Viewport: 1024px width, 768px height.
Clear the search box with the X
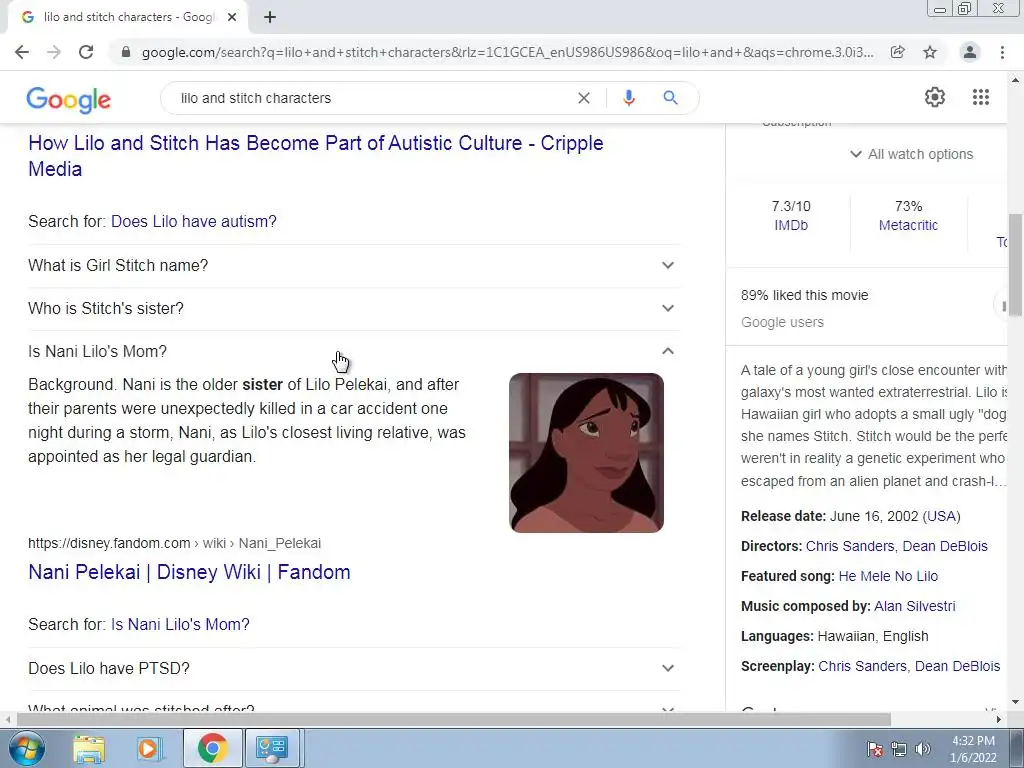(584, 98)
